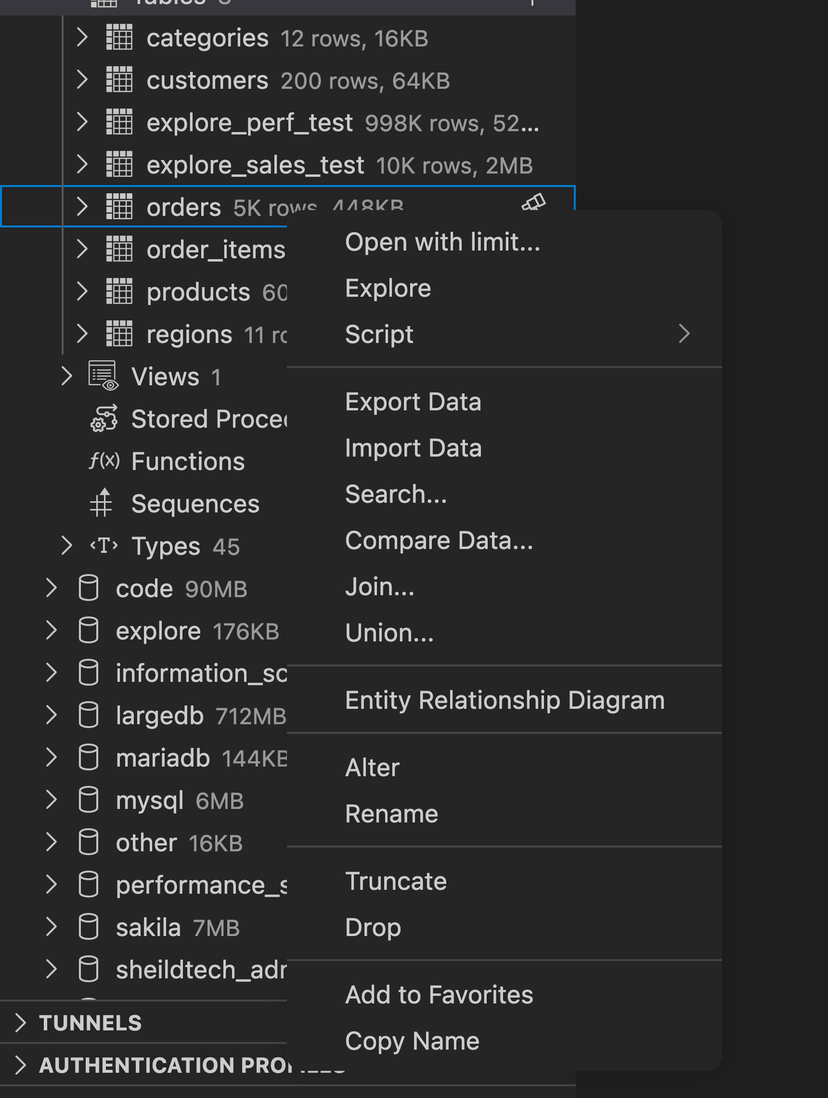This screenshot has width=828, height=1098.
Task: Open the AUTHENTICATION PROFILES section
Action: pyautogui.click(x=20, y=1065)
